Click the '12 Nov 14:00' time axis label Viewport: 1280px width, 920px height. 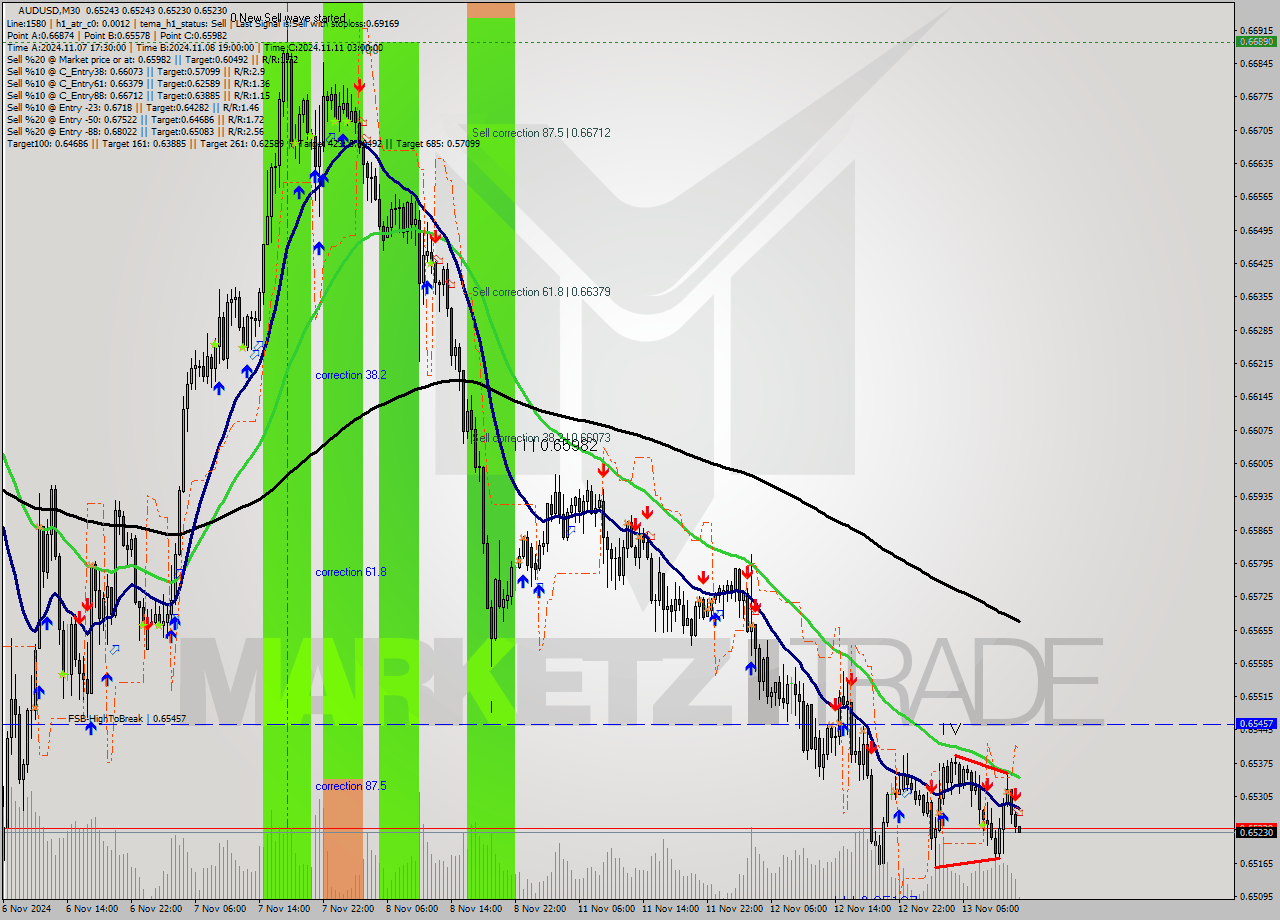pyautogui.click(x=861, y=909)
